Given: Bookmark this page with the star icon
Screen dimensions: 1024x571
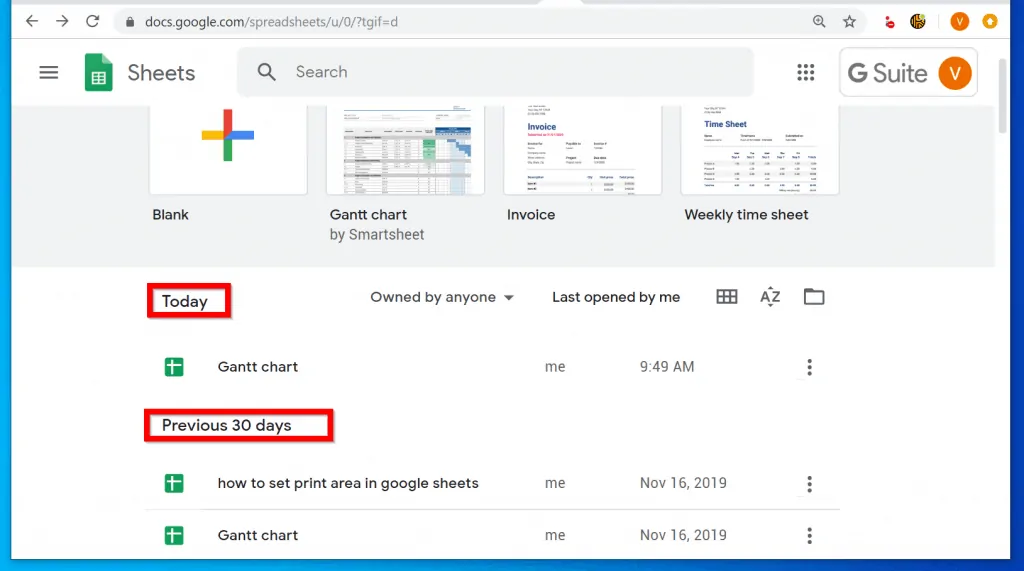Looking at the screenshot, I should 849,22.
